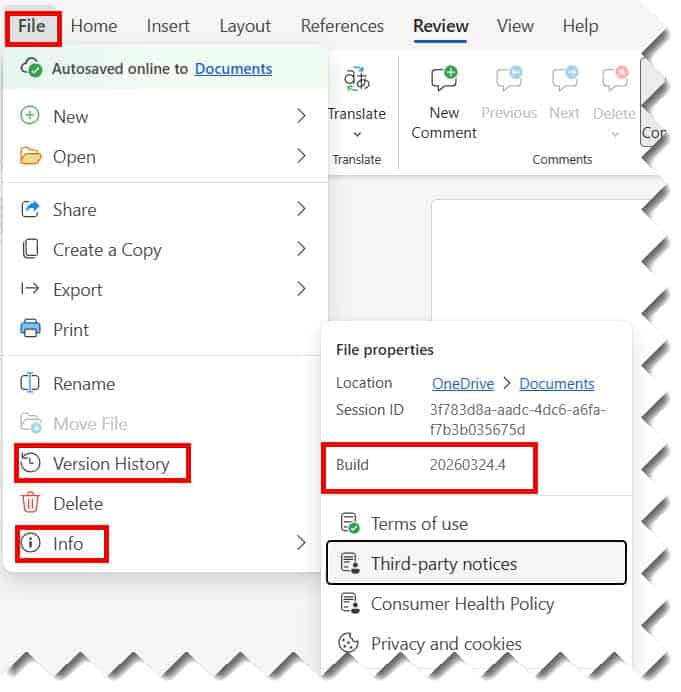This screenshot has width=681, height=692.
Task: Choose the New menu entry
Action: pos(164,117)
